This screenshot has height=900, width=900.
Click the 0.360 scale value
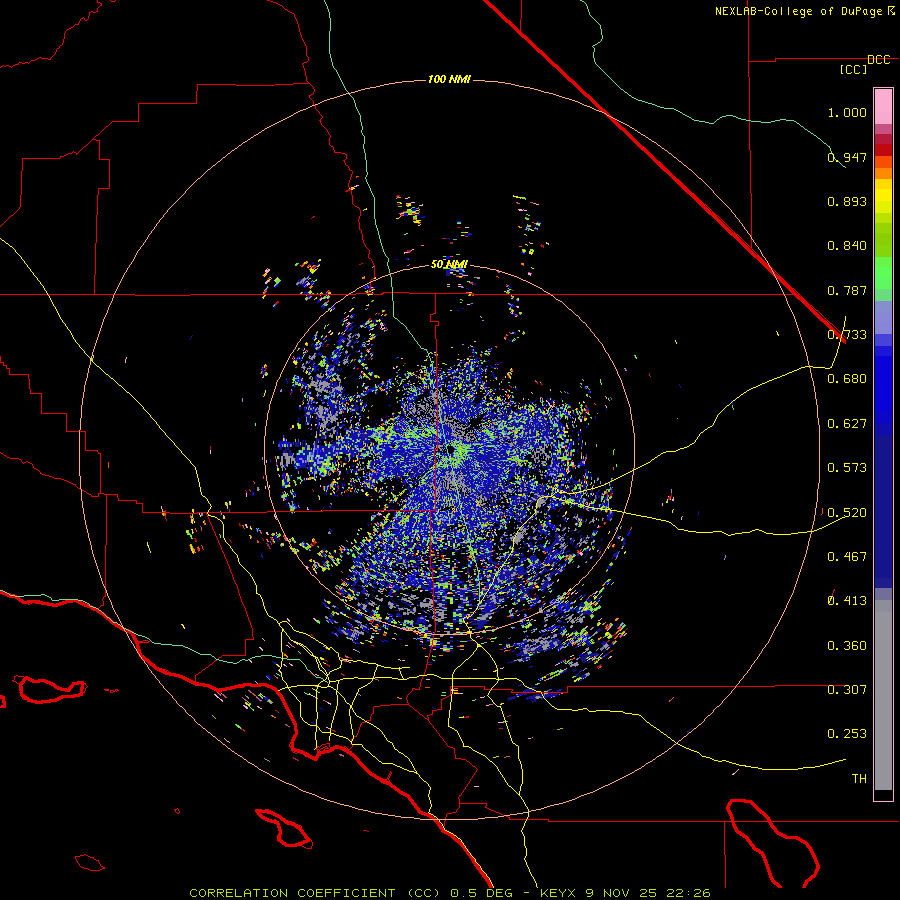[x=847, y=646]
